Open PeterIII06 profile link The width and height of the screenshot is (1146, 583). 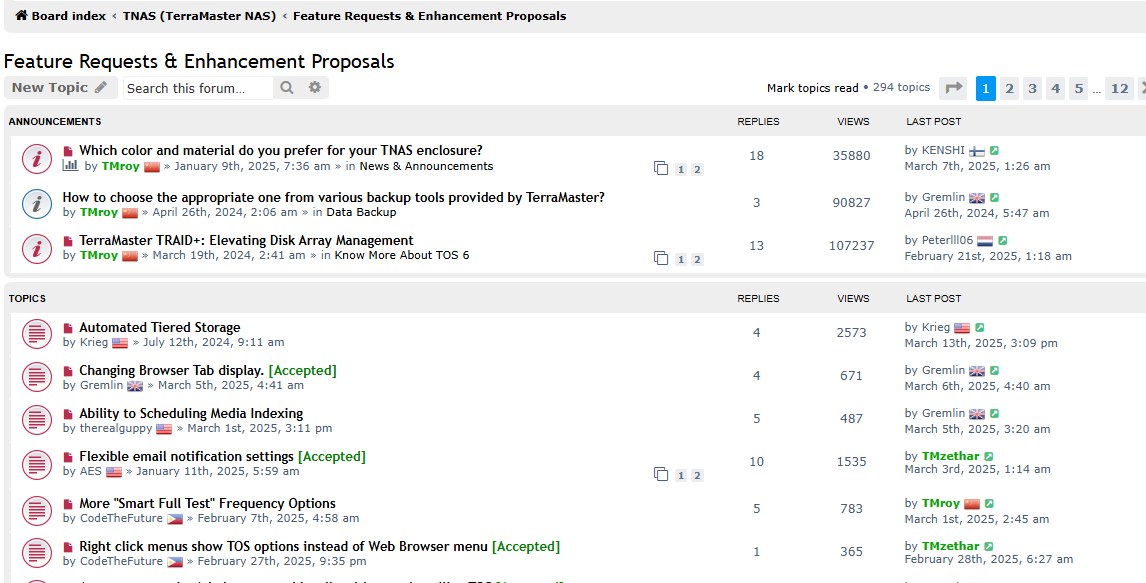(947, 240)
